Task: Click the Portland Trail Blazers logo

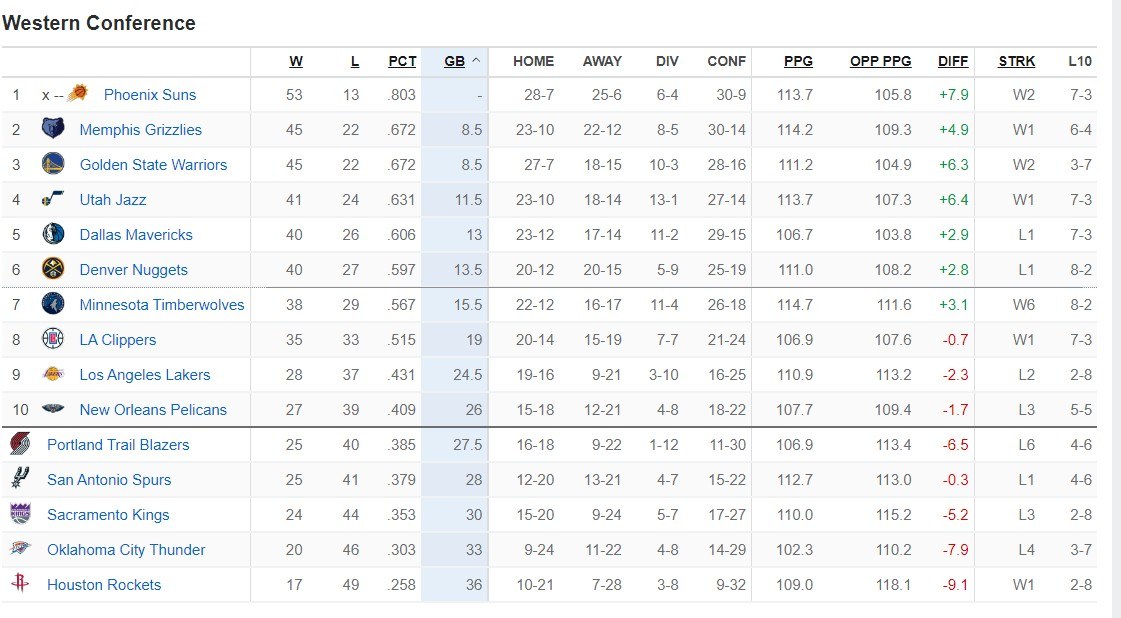Action: coord(20,444)
